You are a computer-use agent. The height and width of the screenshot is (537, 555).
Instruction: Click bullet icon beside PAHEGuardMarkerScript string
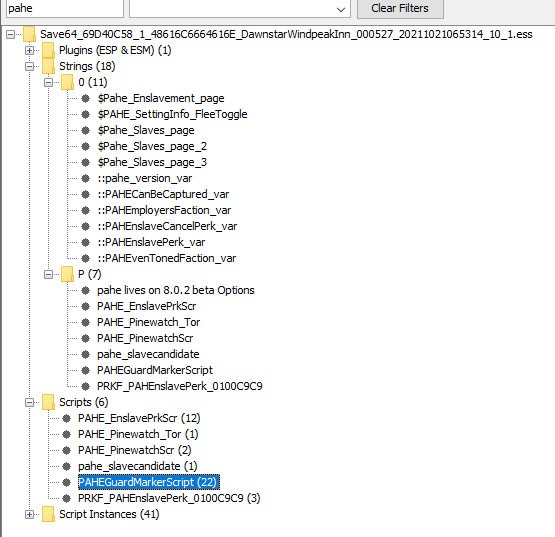(85, 370)
